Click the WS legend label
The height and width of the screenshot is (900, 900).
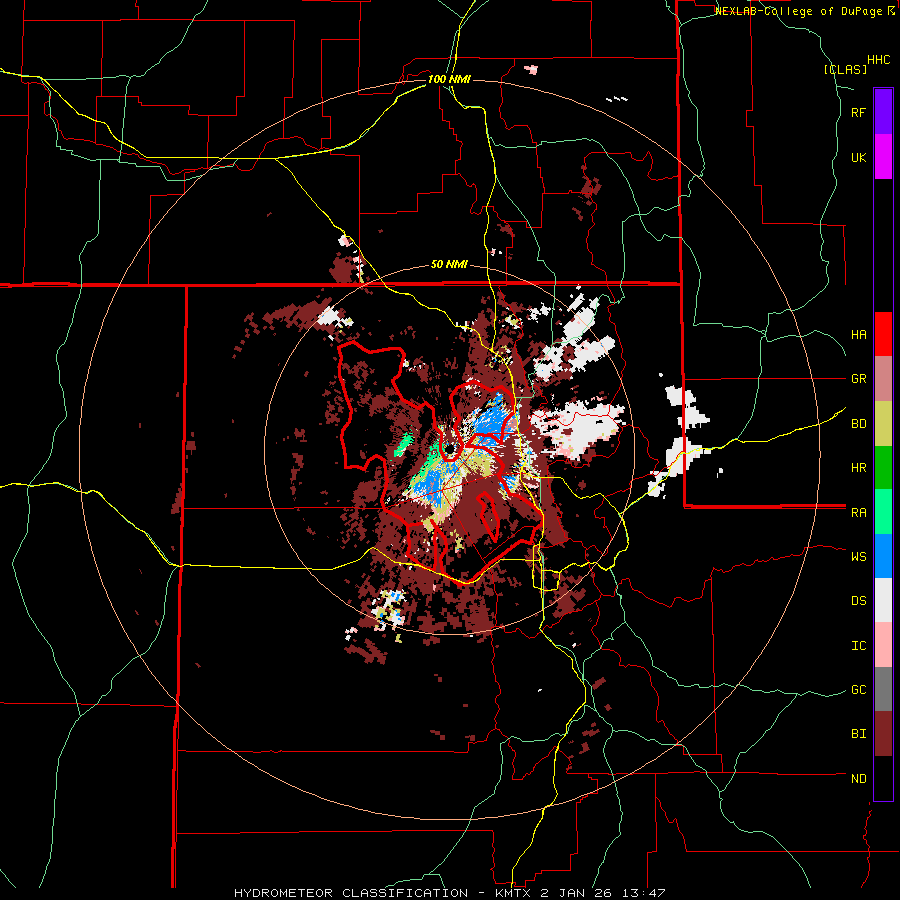858,556
